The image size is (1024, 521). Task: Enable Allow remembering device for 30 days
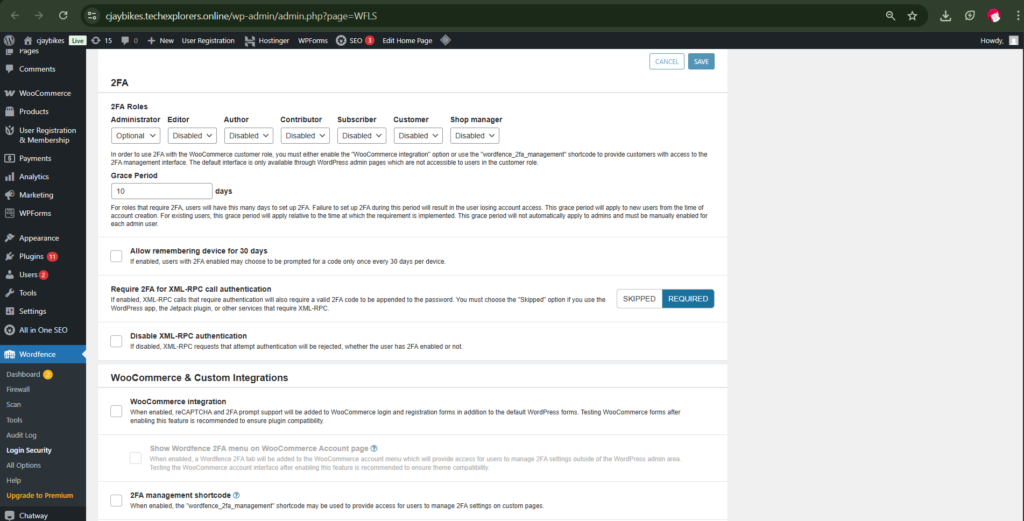[116, 256]
